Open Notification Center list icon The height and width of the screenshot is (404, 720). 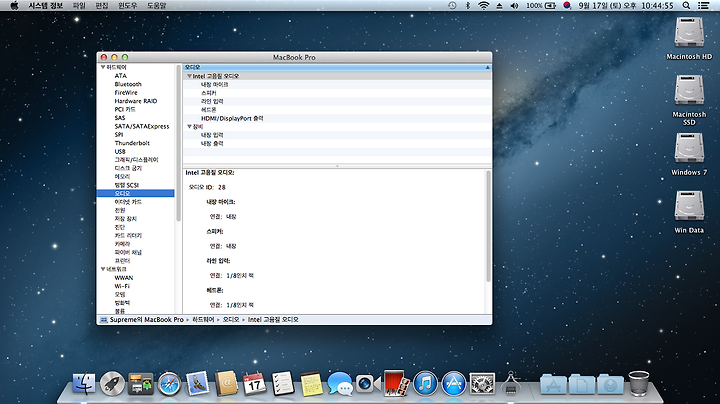click(x=703, y=6)
